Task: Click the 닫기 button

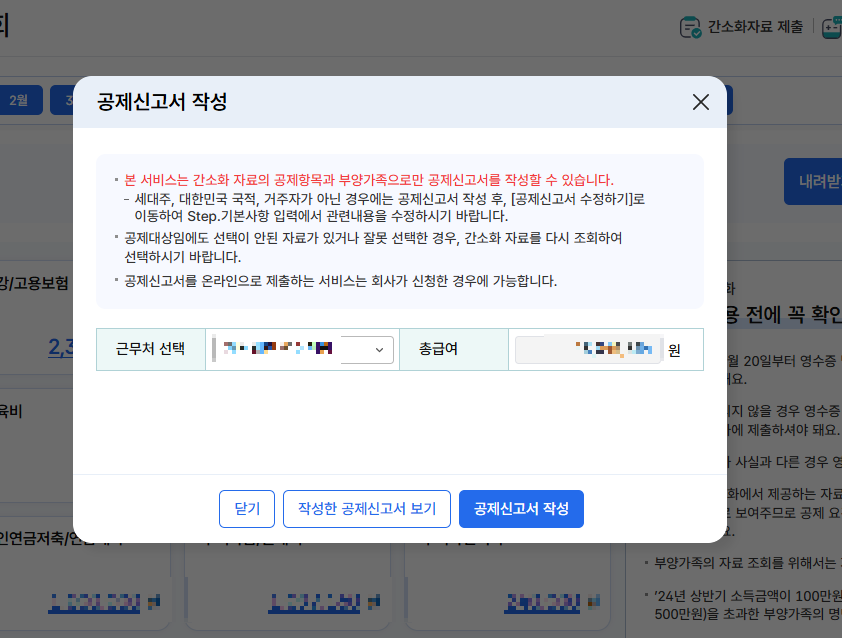Action: (x=247, y=509)
